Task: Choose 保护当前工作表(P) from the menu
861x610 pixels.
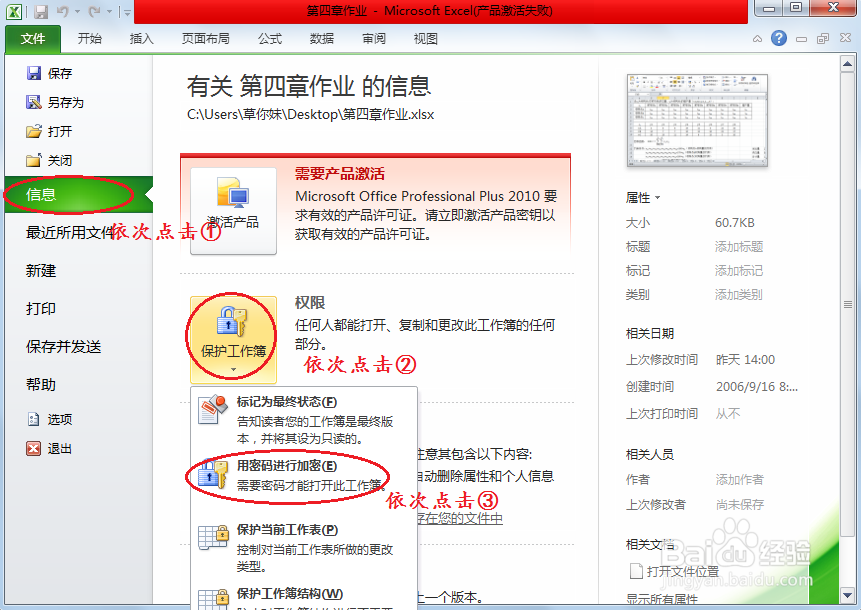Action: 304,547
